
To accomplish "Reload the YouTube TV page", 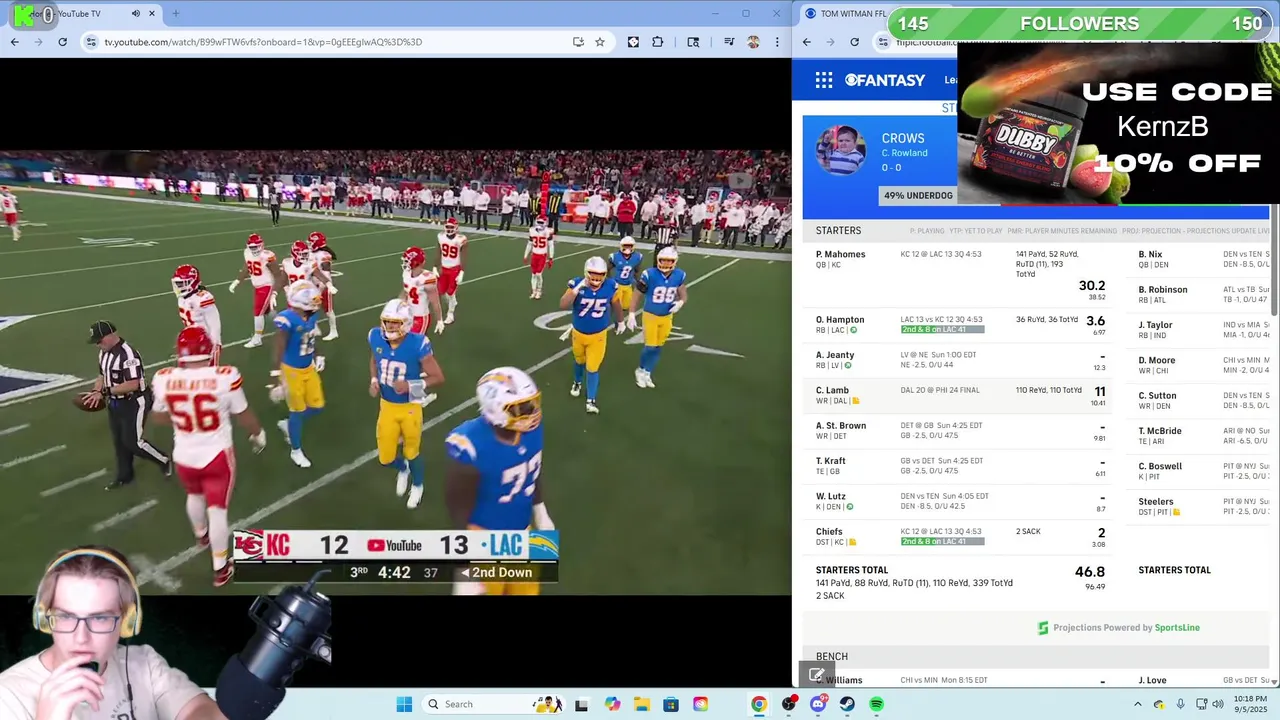I will [62, 42].
